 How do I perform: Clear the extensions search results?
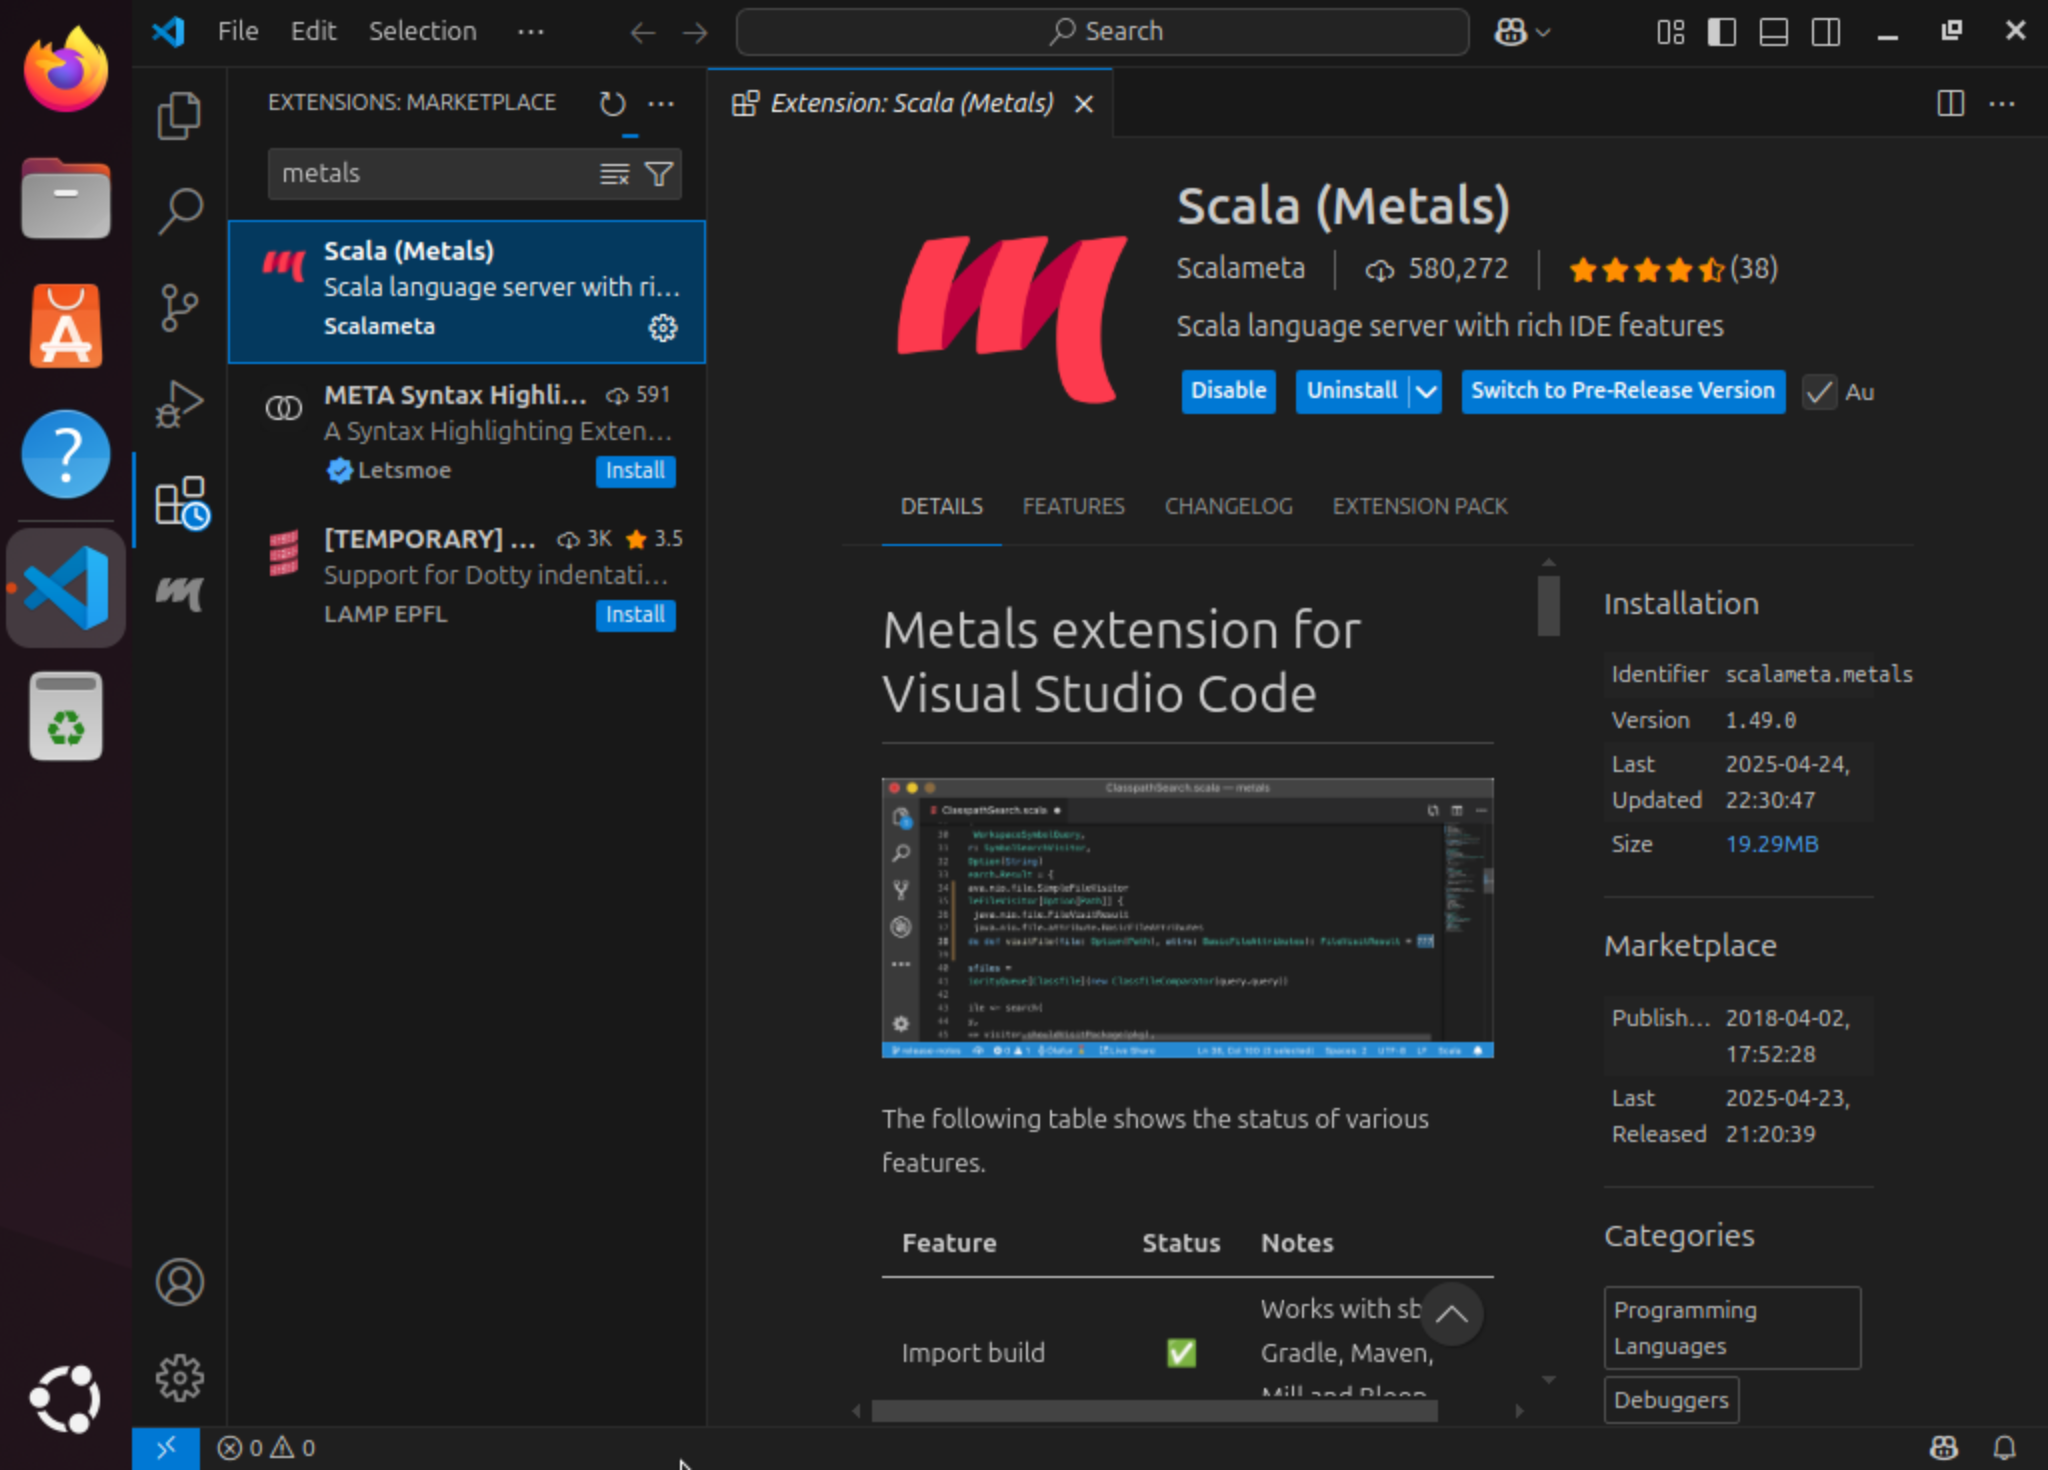click(614, 174)
